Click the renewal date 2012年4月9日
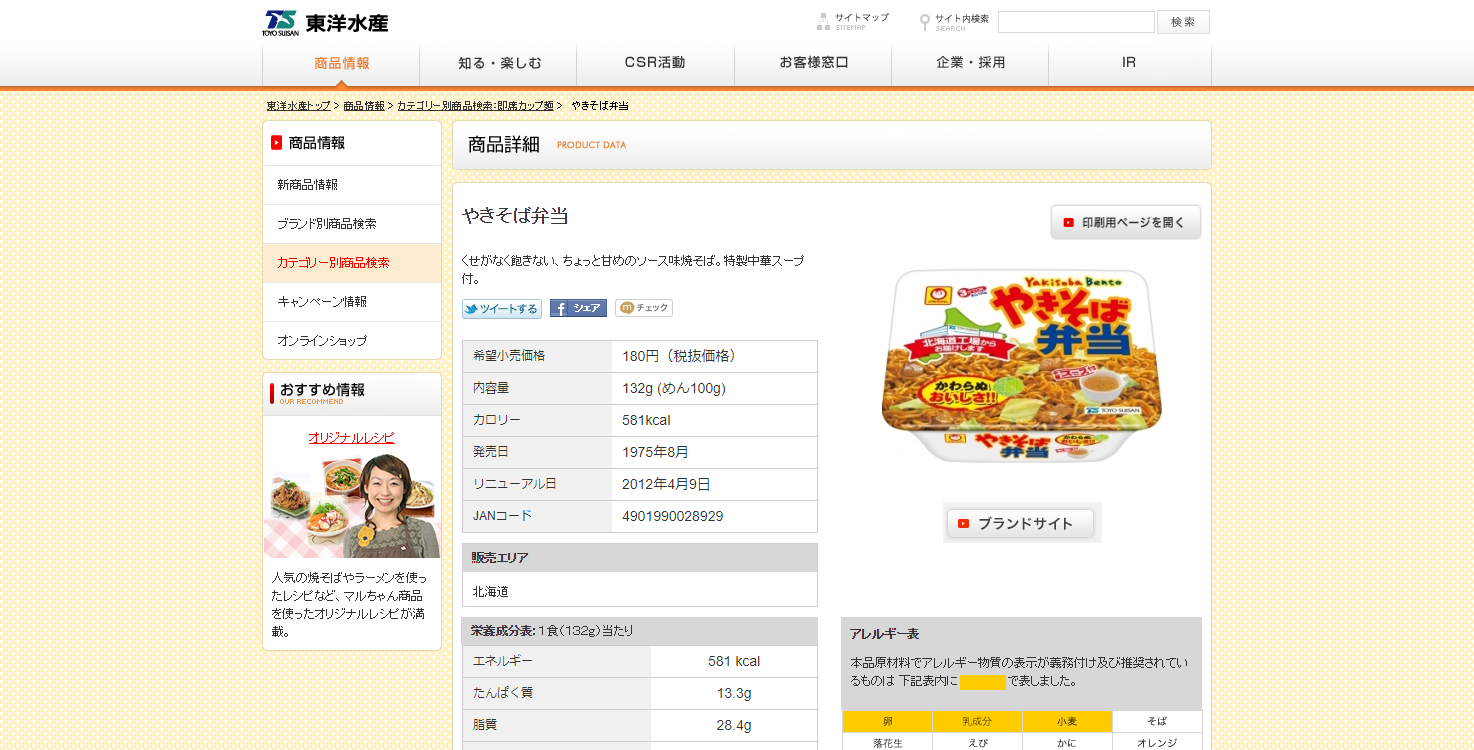Image resolution: width=1474 pixels, height=750 pixels. click(x=666, y=484)
